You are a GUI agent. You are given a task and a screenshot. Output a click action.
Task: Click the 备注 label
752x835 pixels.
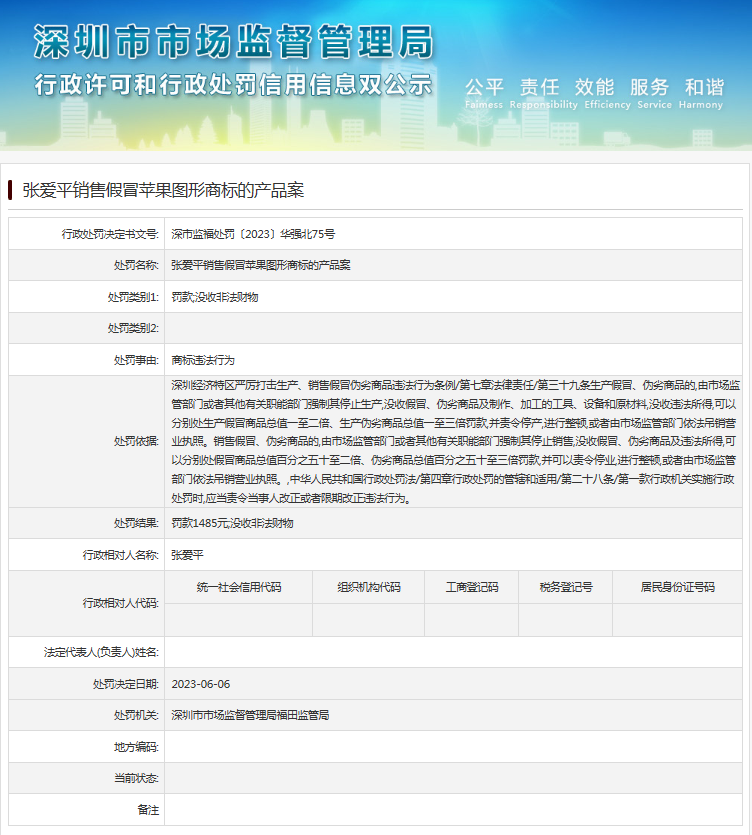[148, 809]
